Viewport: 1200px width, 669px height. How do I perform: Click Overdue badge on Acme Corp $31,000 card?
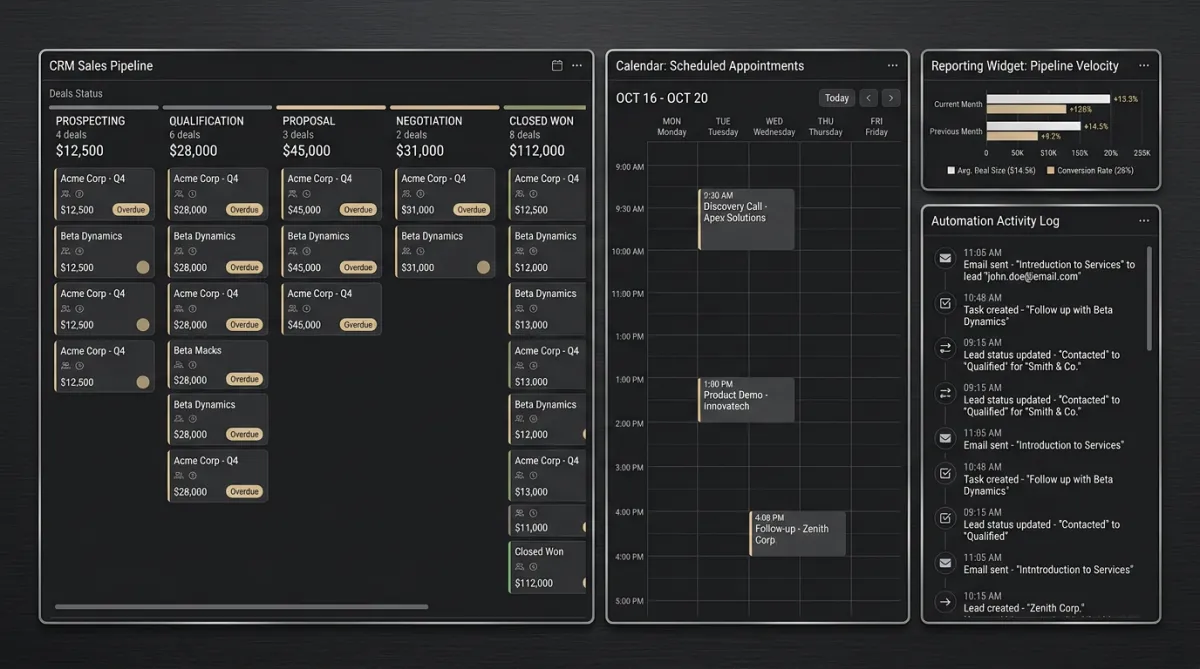(471, 210)
